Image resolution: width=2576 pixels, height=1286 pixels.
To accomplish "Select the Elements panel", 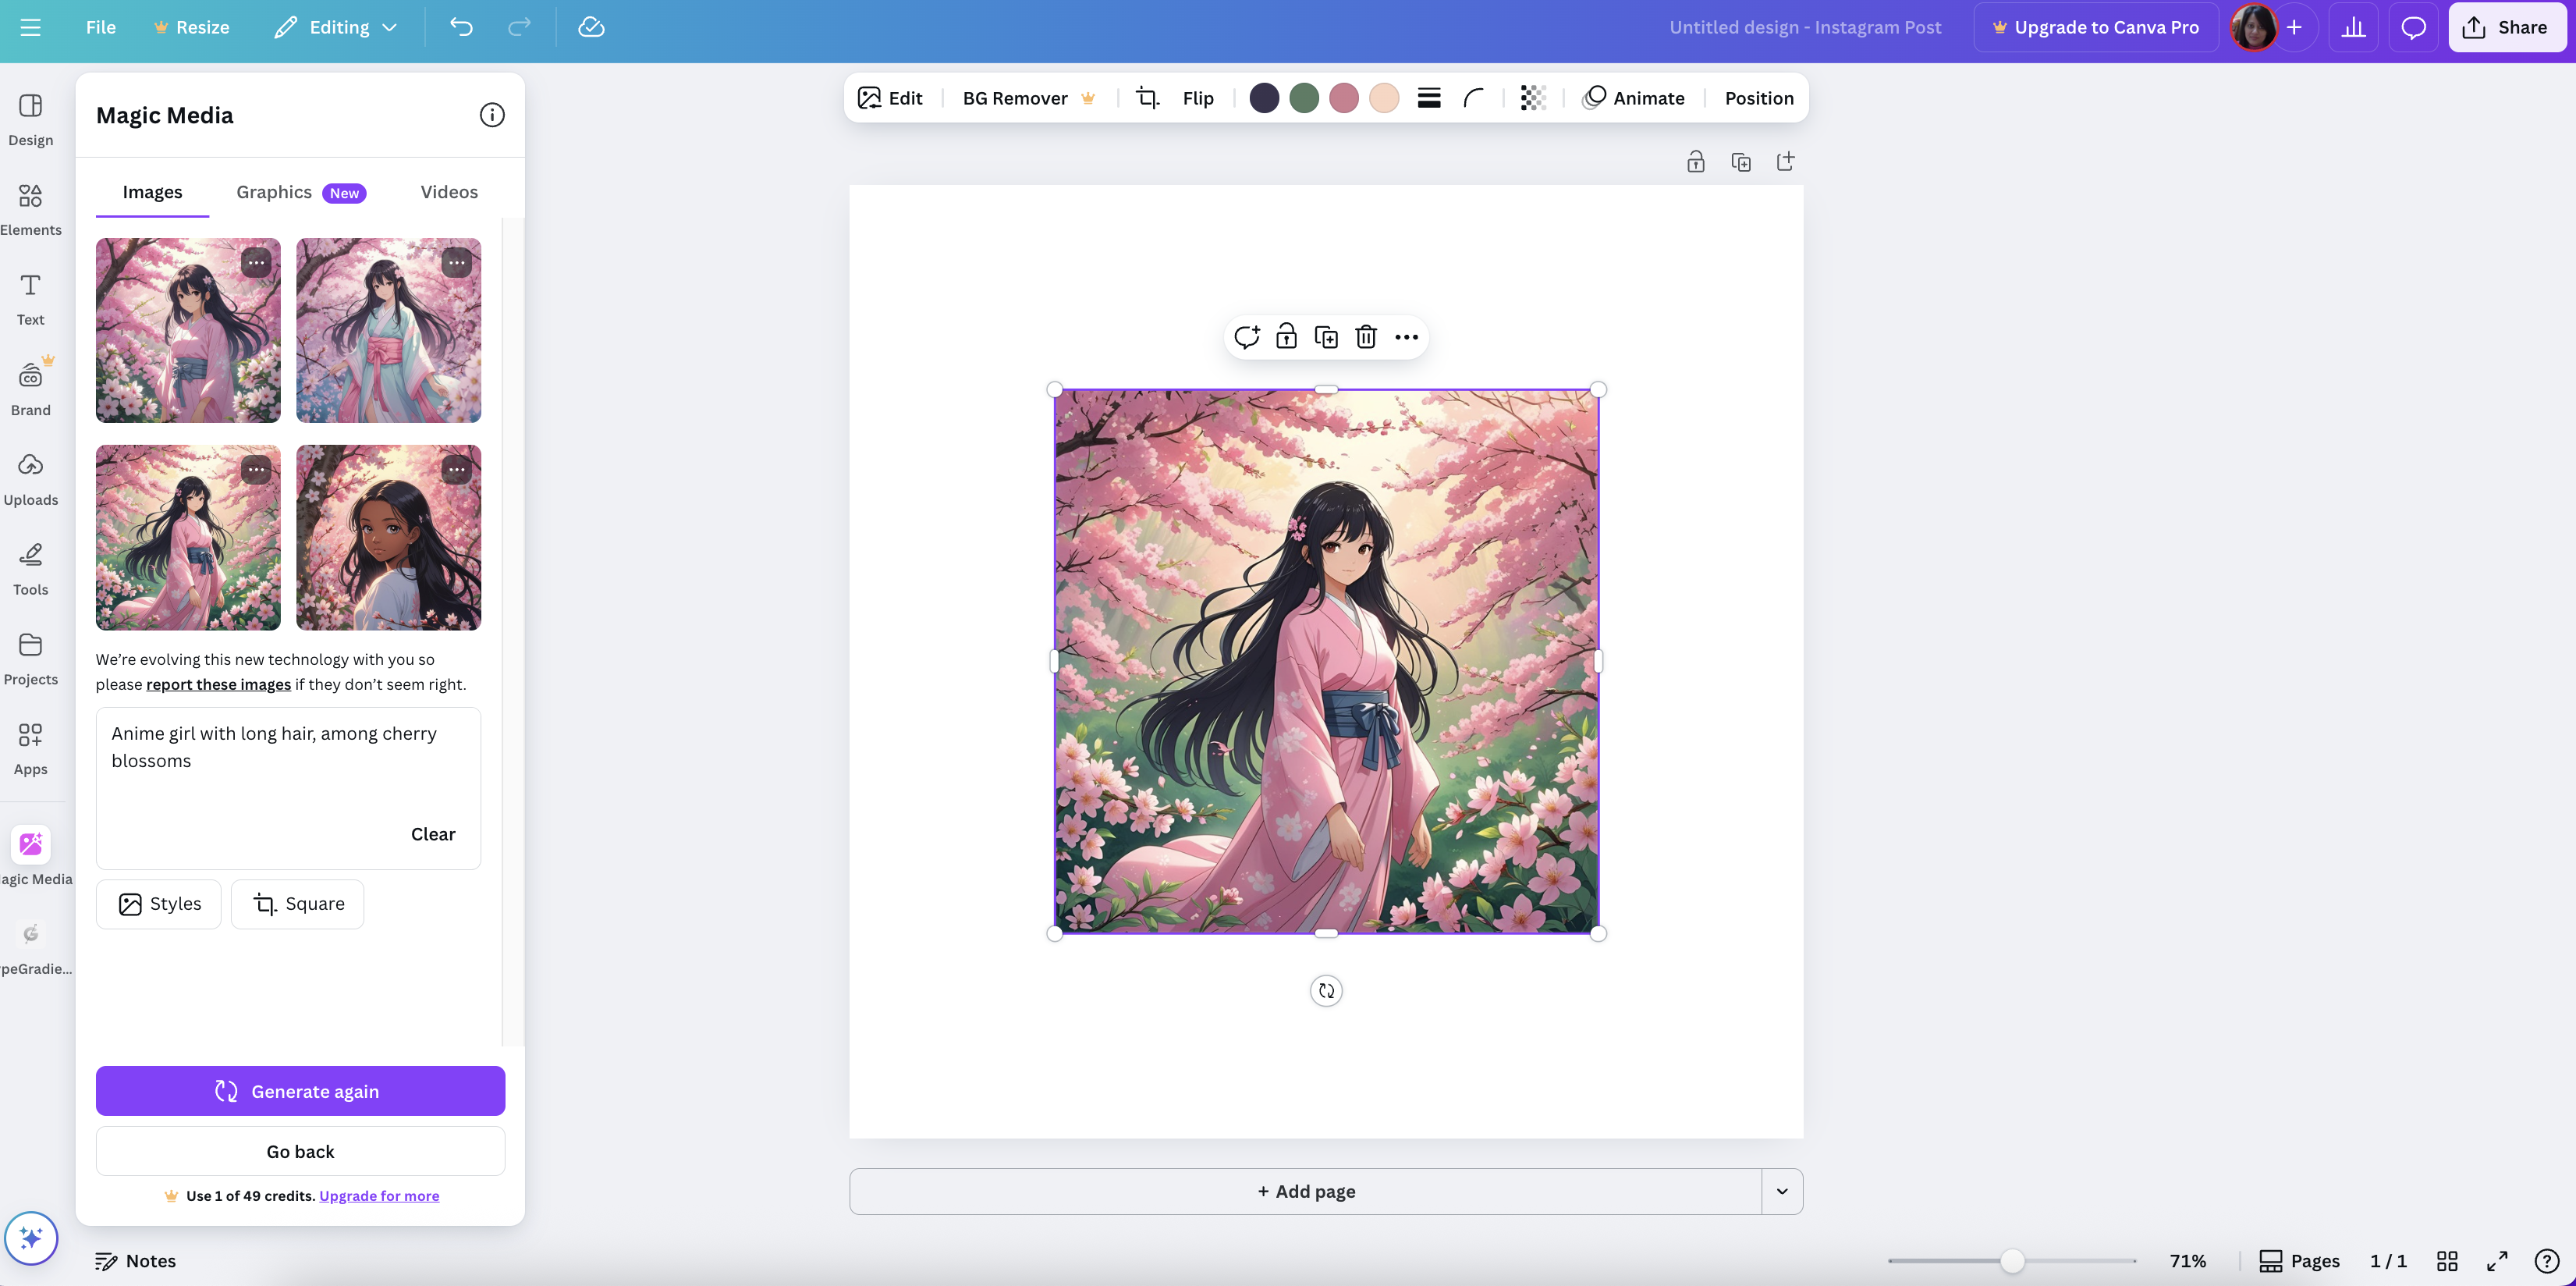I will 30,208.
